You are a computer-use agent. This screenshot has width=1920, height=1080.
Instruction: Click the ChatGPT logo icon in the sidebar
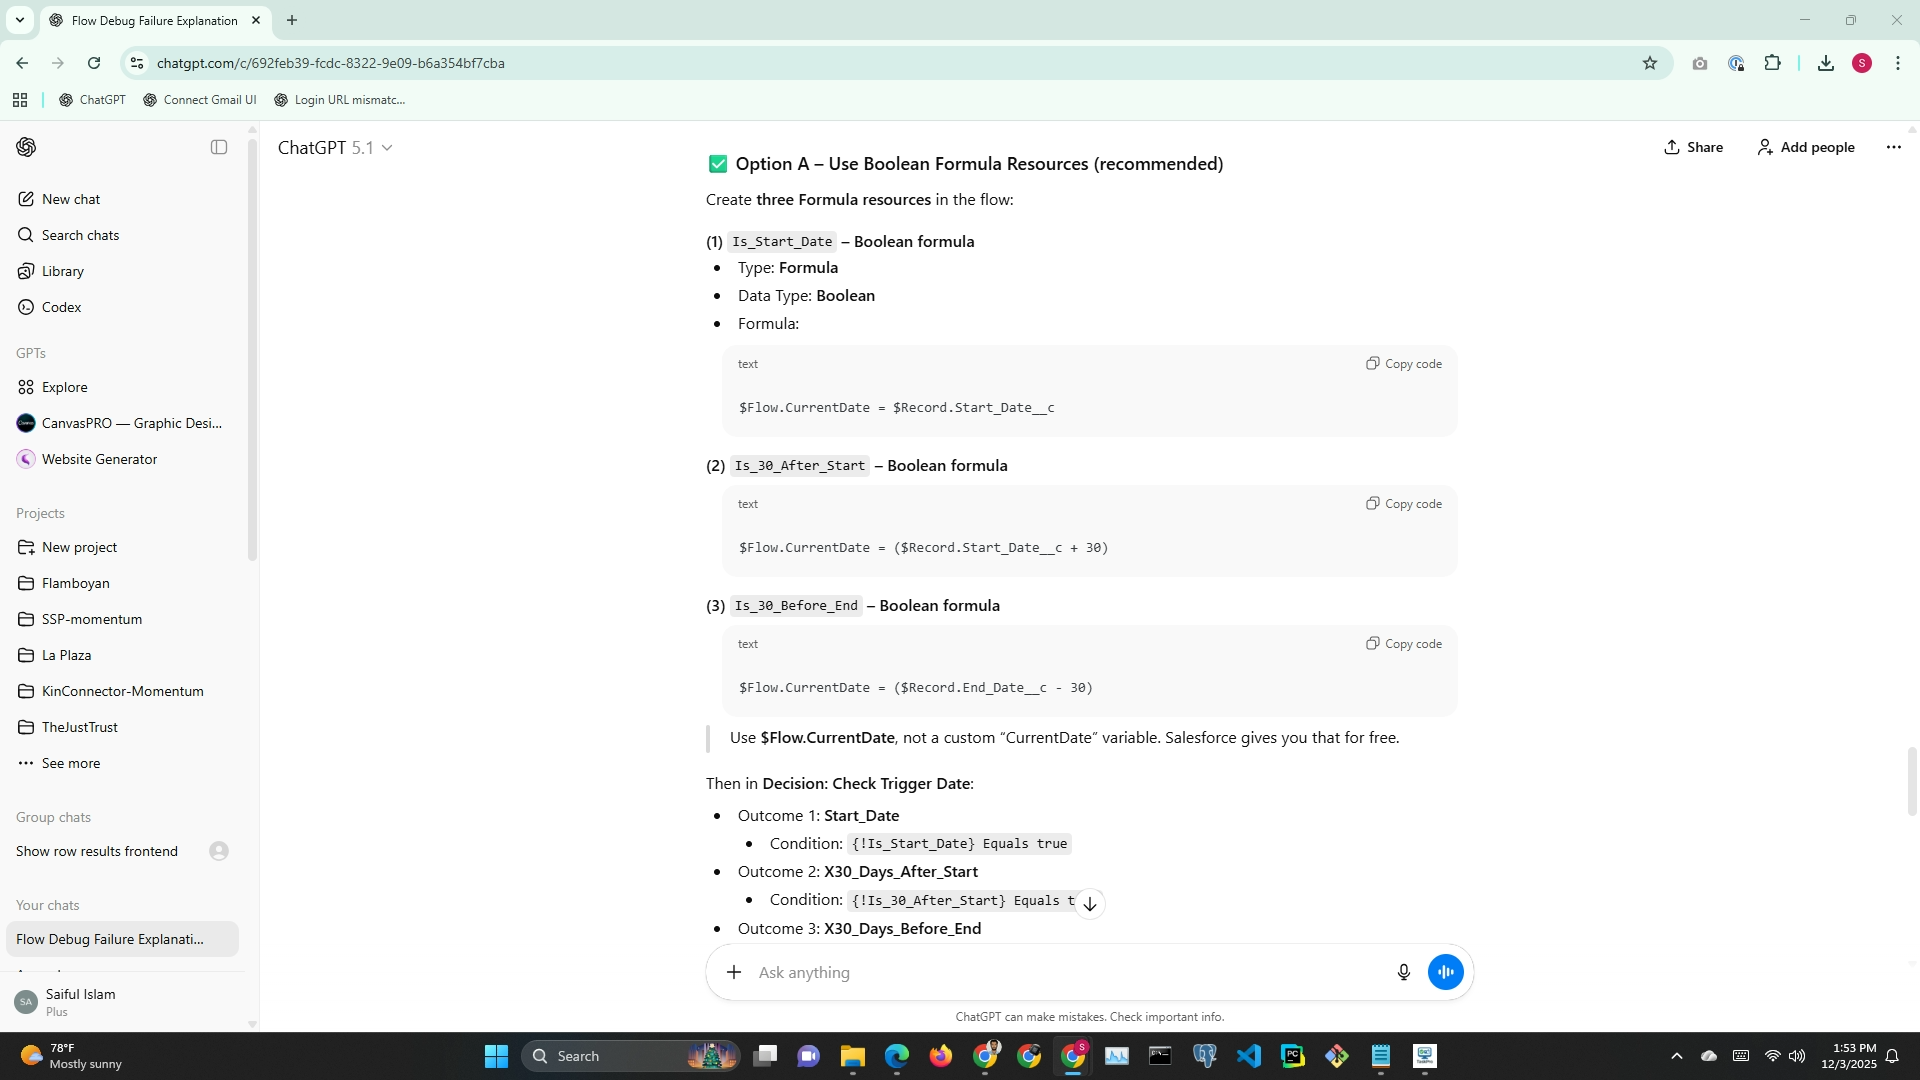point(26,147)
